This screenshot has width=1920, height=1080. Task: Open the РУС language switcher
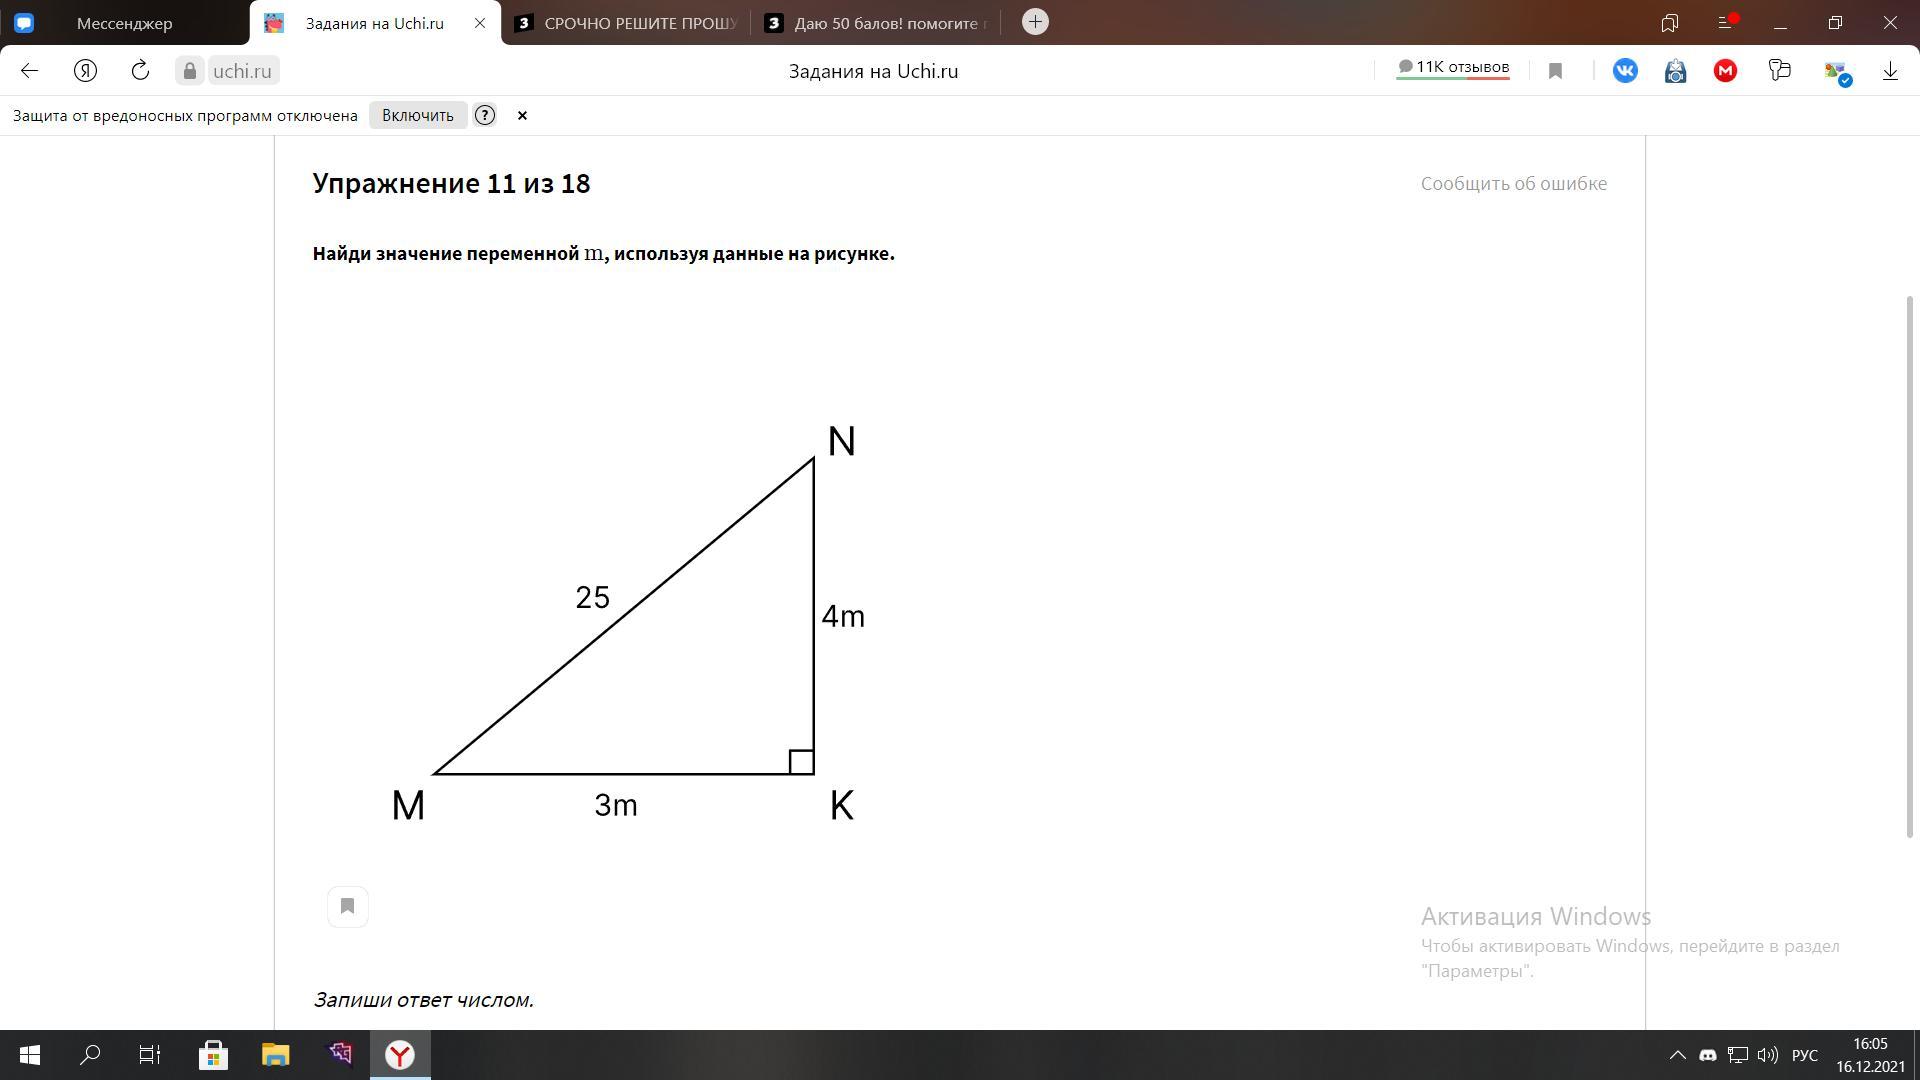pyautogui.click(x=1805, y=1055)
